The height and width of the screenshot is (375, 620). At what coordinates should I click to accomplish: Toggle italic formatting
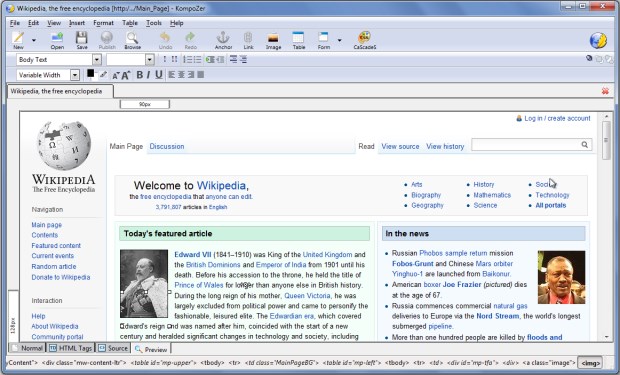149,75
